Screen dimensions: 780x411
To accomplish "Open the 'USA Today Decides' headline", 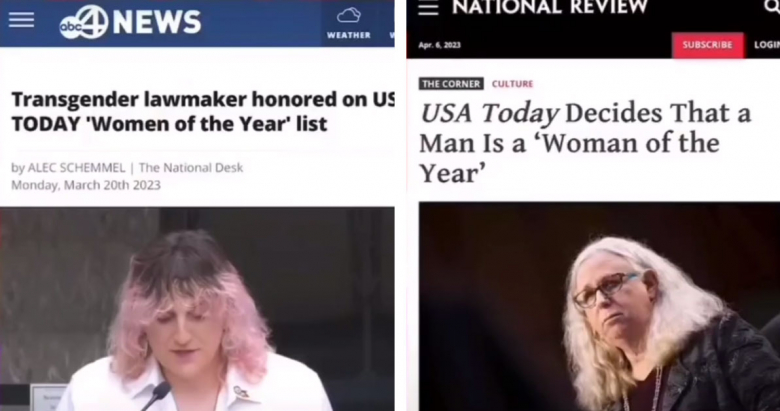I will [585, 143].
